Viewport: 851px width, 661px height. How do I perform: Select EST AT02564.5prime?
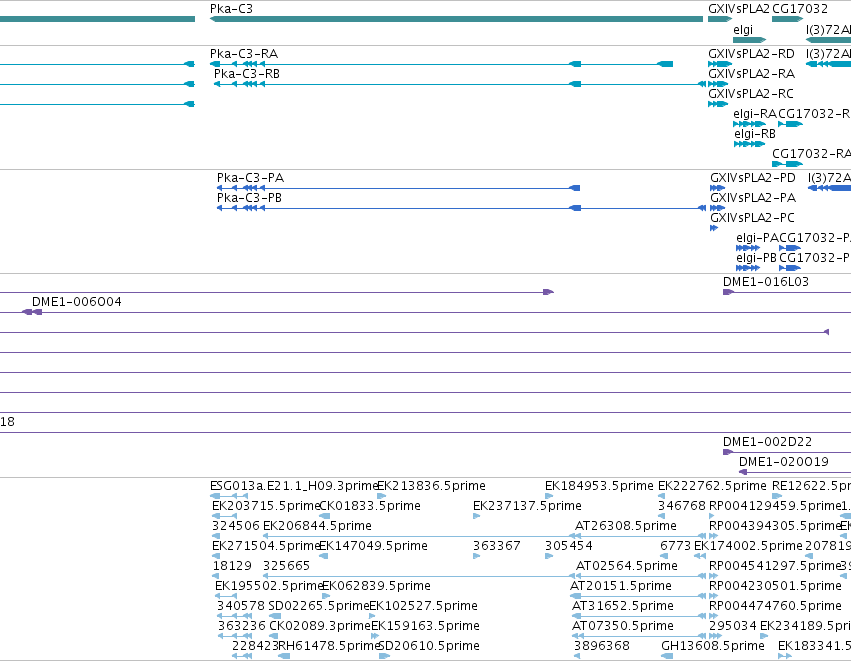tap(626, 567)
